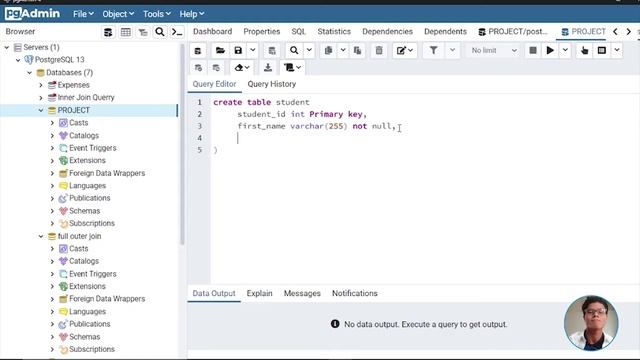This screenshot has width=640, height=360.
Task: Collapse the PostgreSQL 13 server node
Action: coord(18,60)
